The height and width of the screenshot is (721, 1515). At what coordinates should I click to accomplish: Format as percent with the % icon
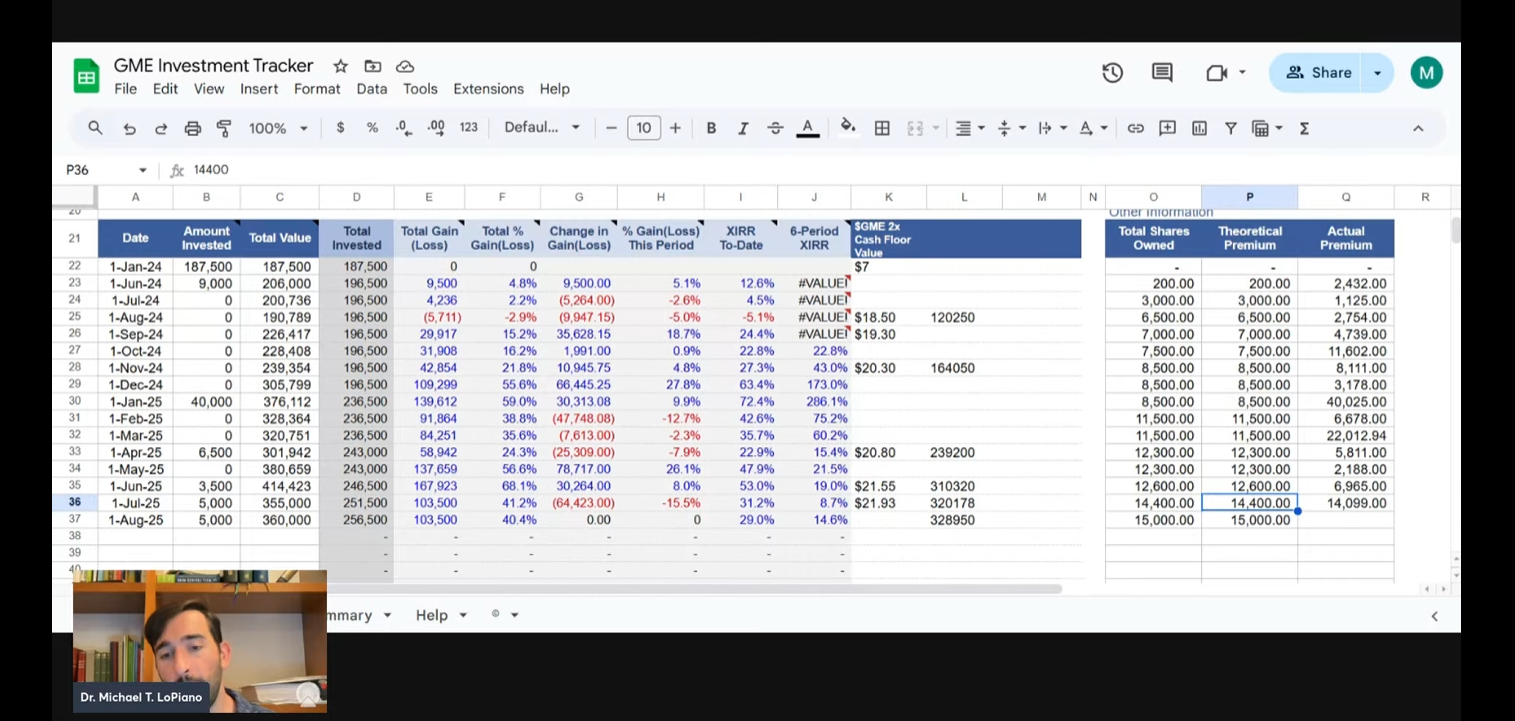pyautogui.click(x=372, y=128)
